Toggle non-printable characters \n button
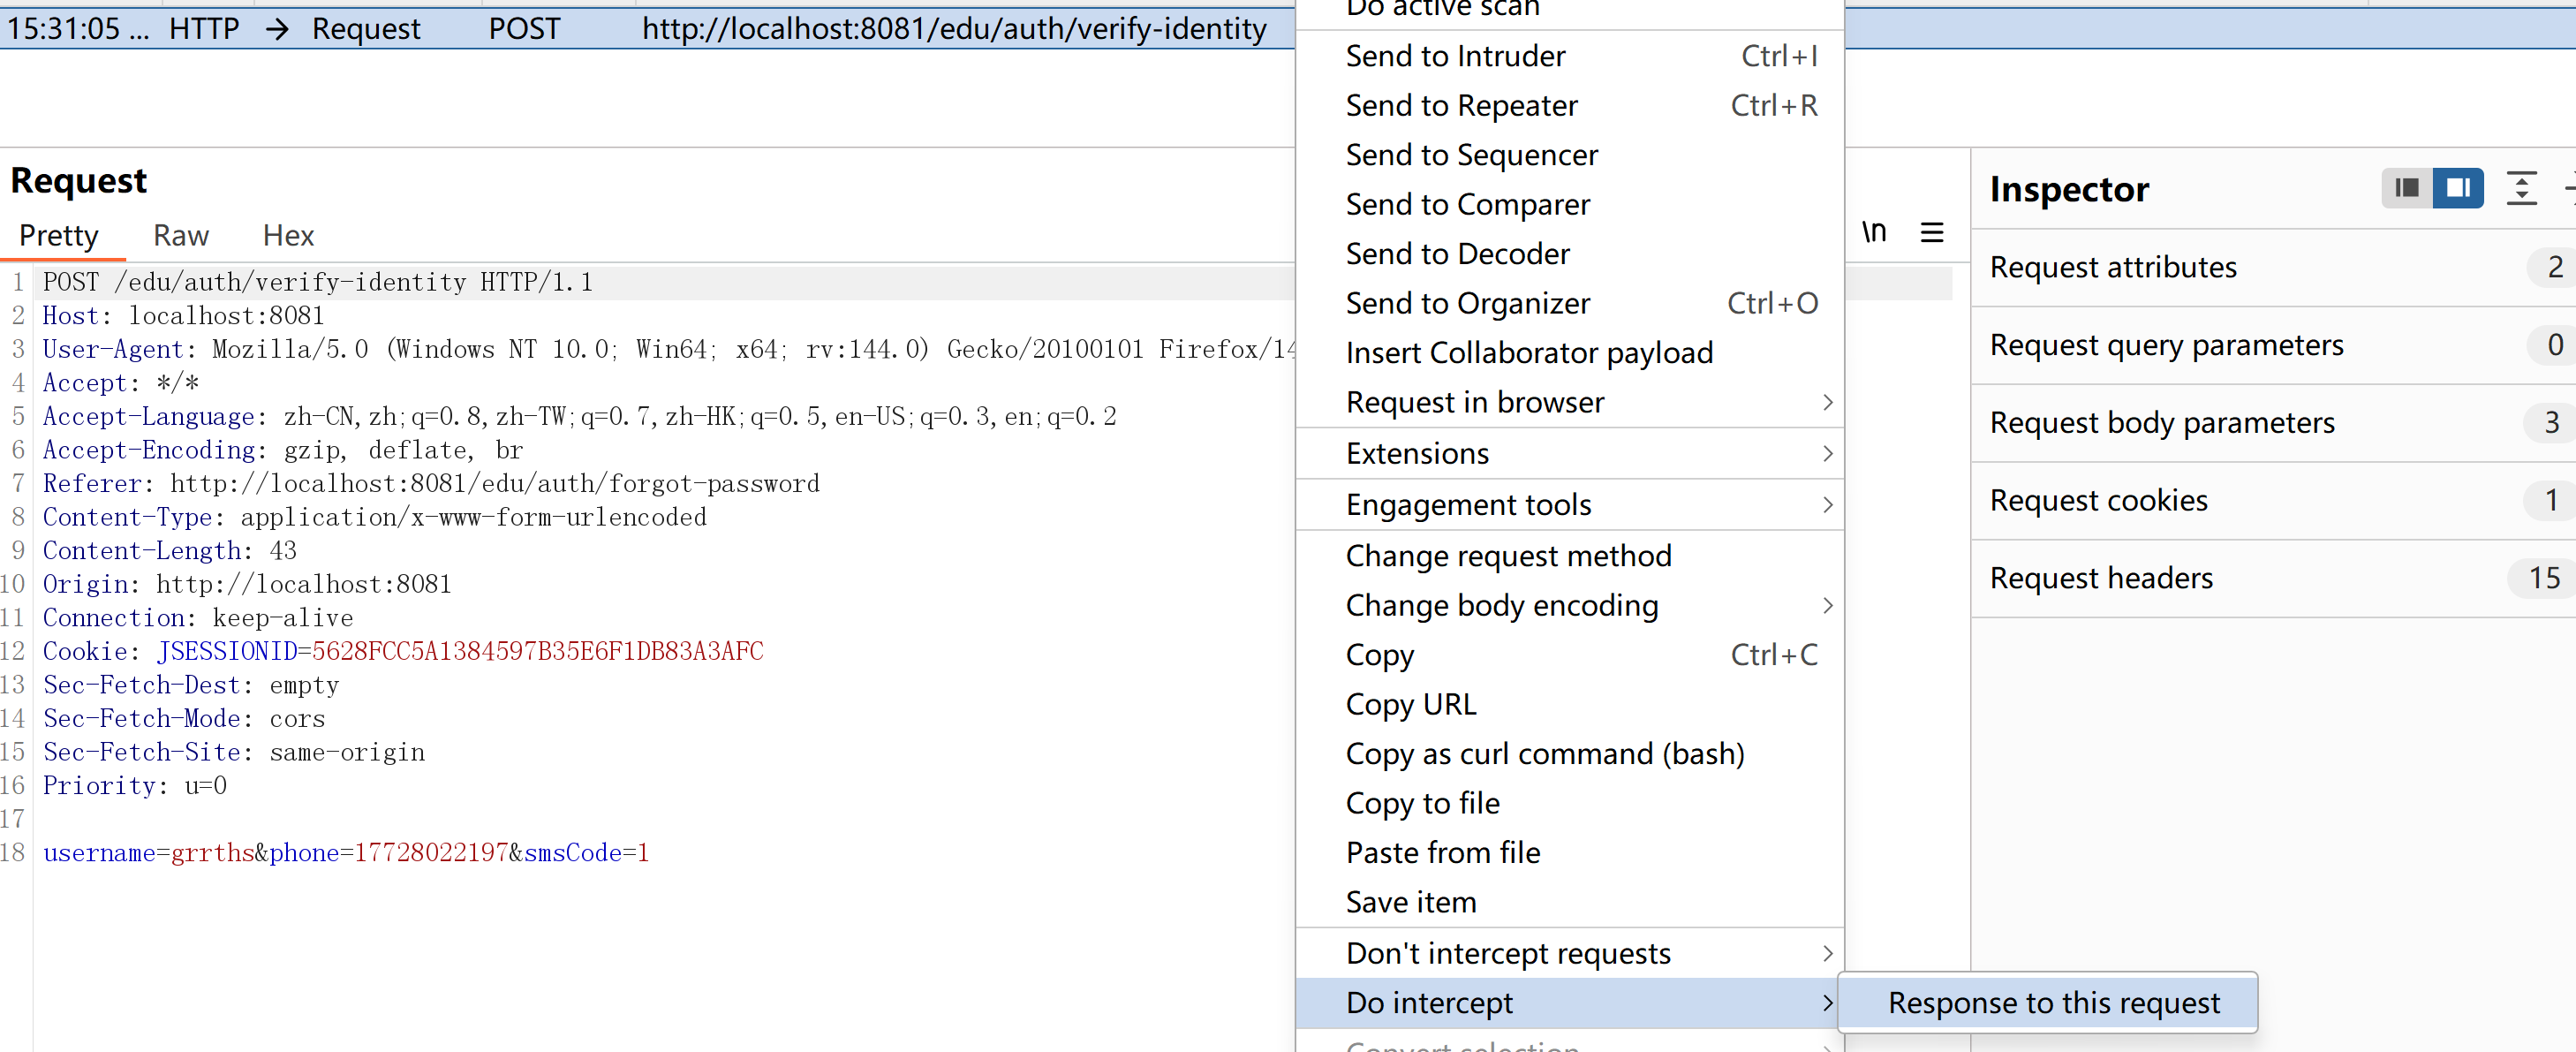The image size is (2576, 1052). 1873,232
